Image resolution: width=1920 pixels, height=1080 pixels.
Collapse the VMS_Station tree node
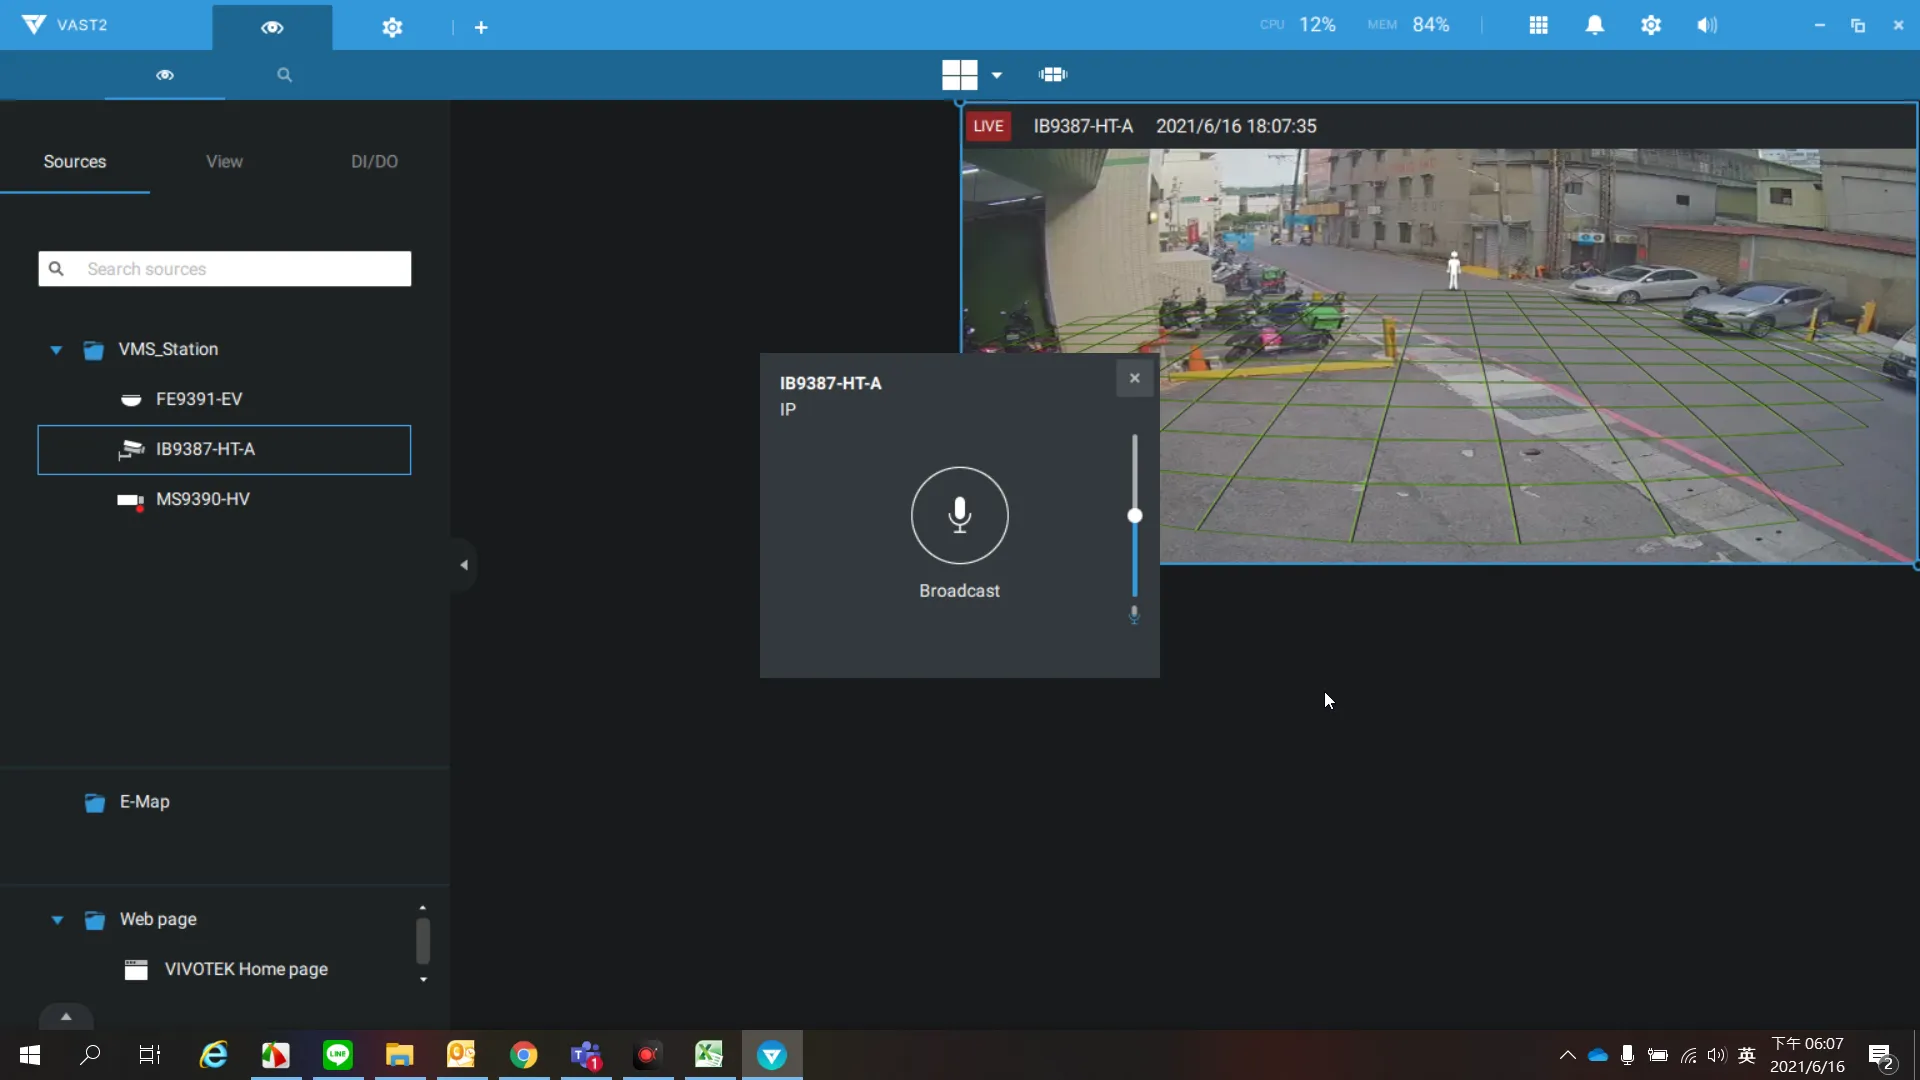point(56,350)
